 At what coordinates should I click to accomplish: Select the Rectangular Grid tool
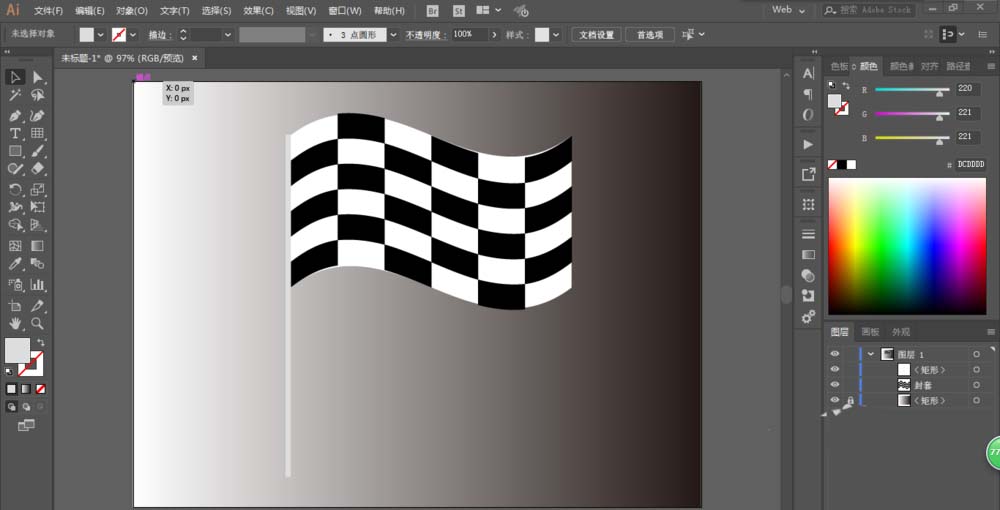coord(38,133)
